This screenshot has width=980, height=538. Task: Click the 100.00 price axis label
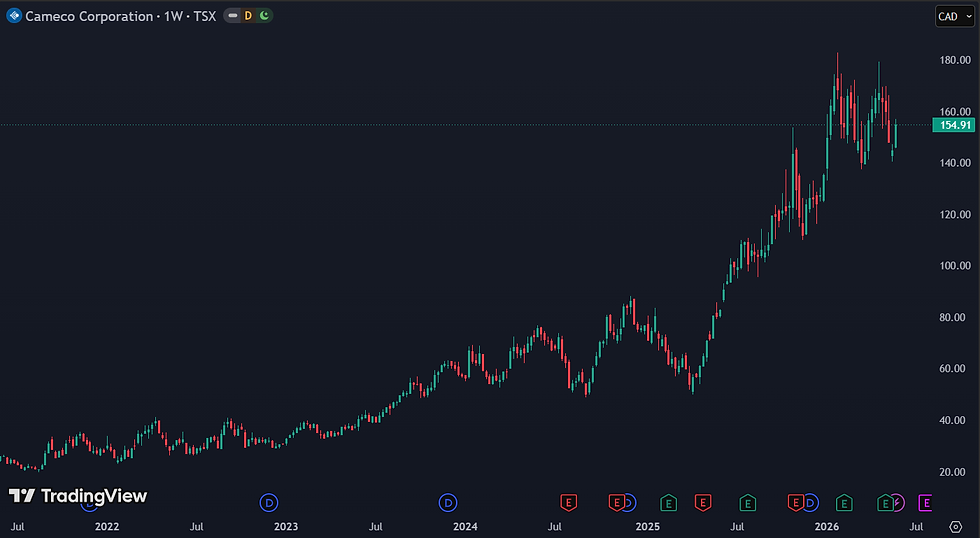(x=955, y=266)
